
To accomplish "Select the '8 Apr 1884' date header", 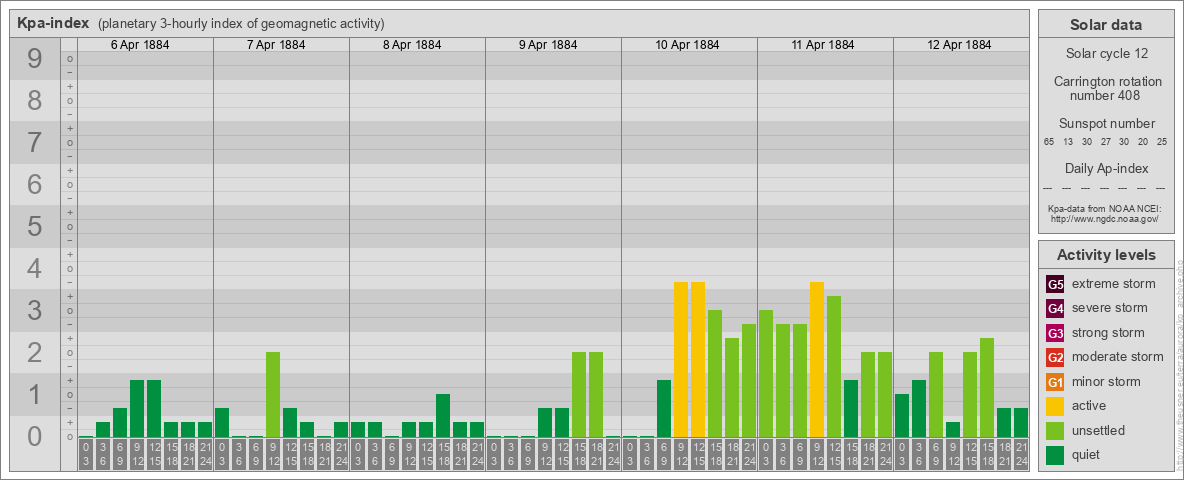I will pyautogui.click(x=412, y=45).
